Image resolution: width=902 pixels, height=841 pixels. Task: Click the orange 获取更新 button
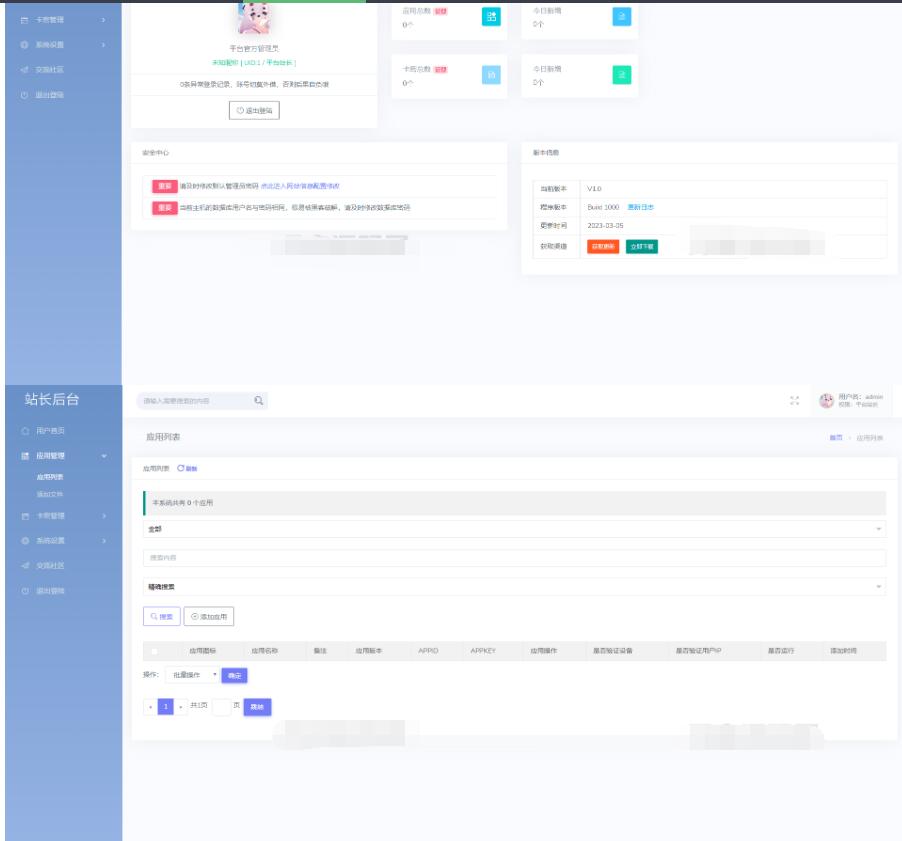602,246
